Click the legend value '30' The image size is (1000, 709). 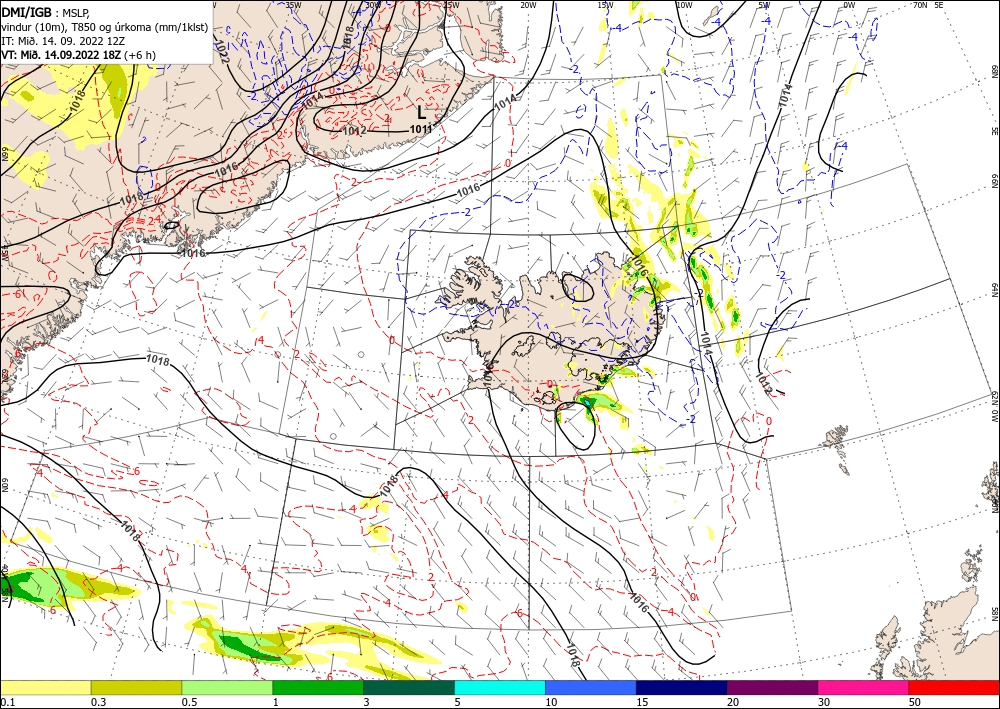click(824, 702)
